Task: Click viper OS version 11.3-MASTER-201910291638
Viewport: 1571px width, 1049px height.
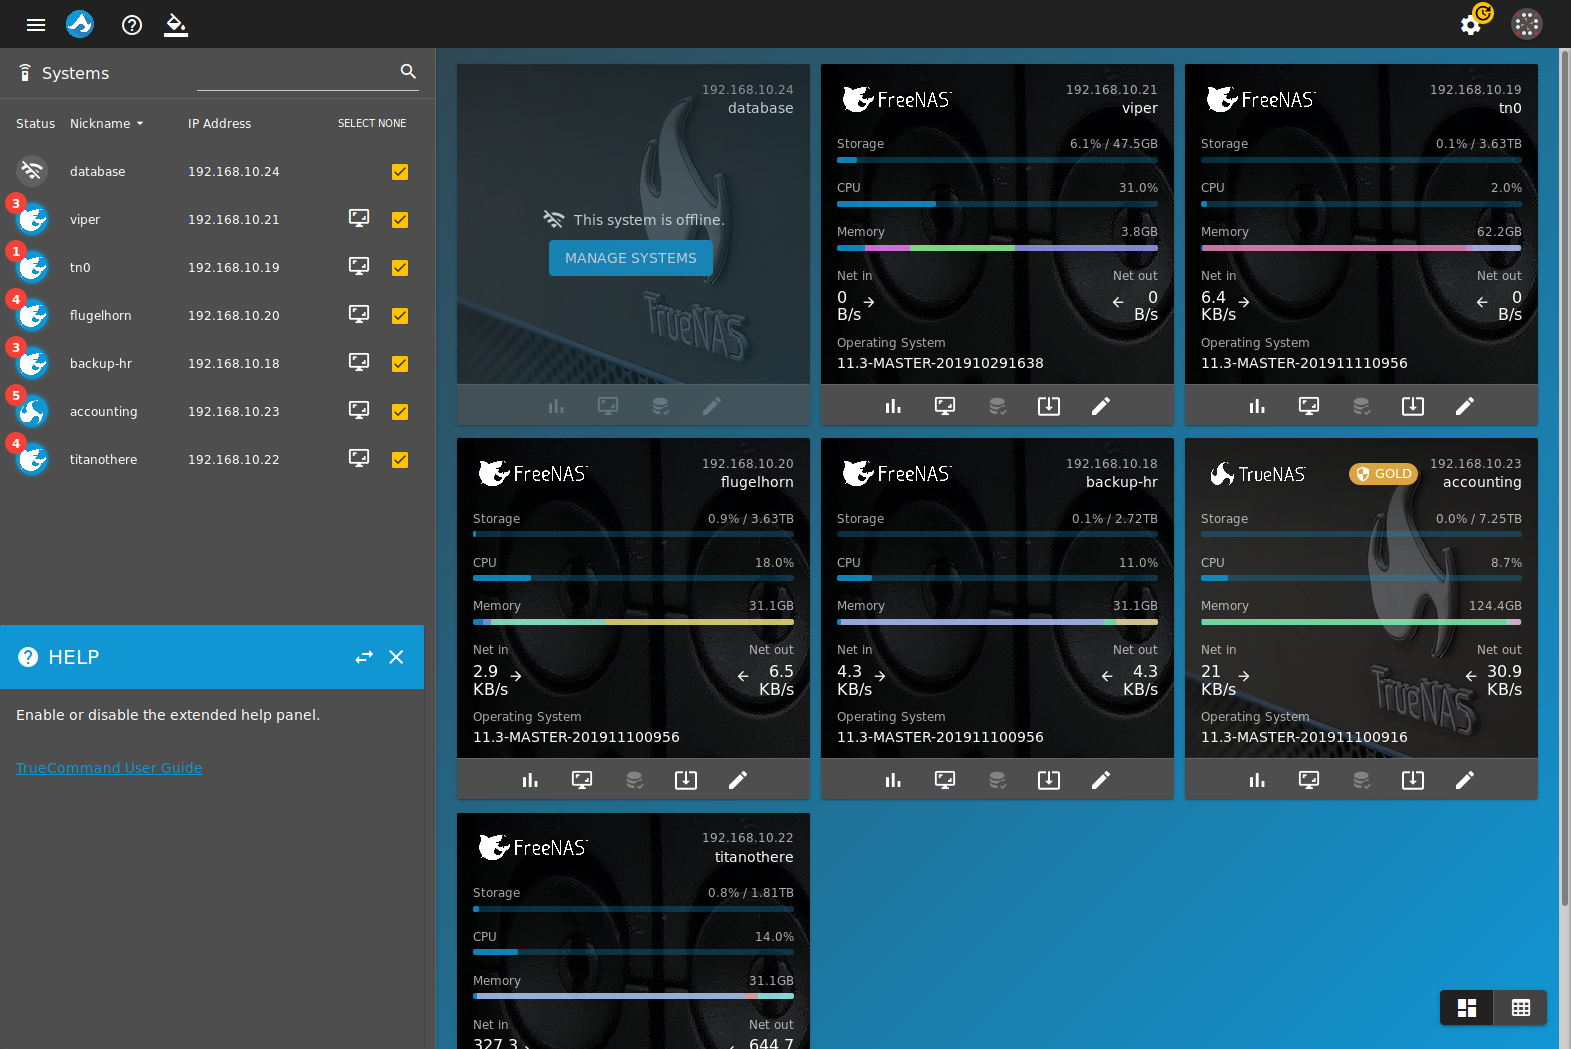Action: coord(940,363)
